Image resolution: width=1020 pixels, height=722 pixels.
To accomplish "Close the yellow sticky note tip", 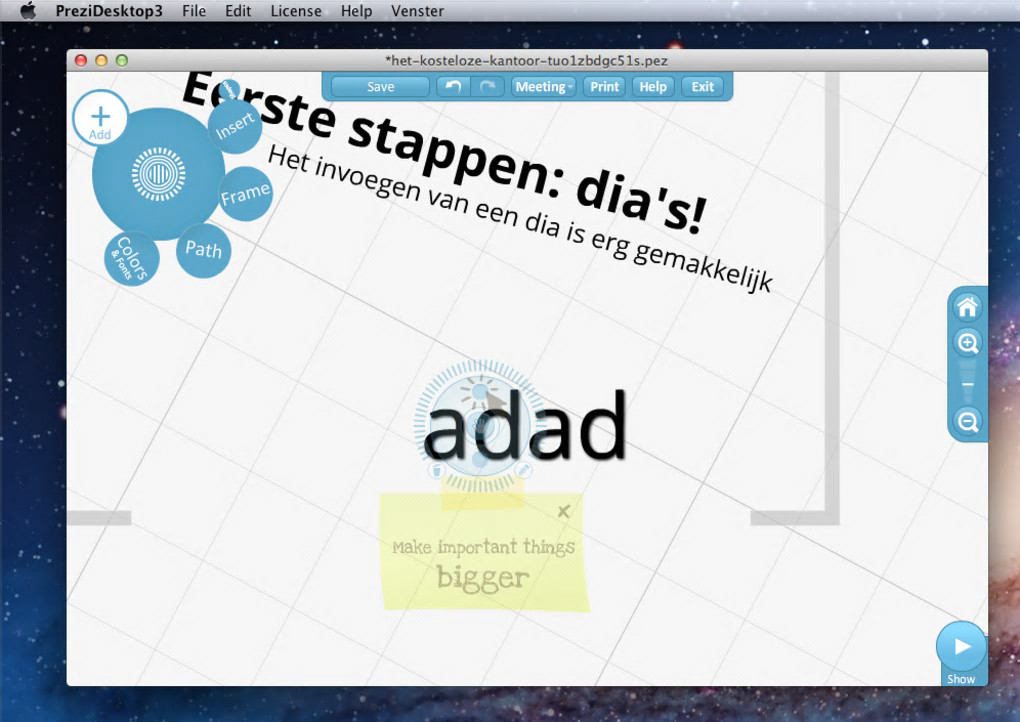I will pyautogui.click(x=563, y=511).
